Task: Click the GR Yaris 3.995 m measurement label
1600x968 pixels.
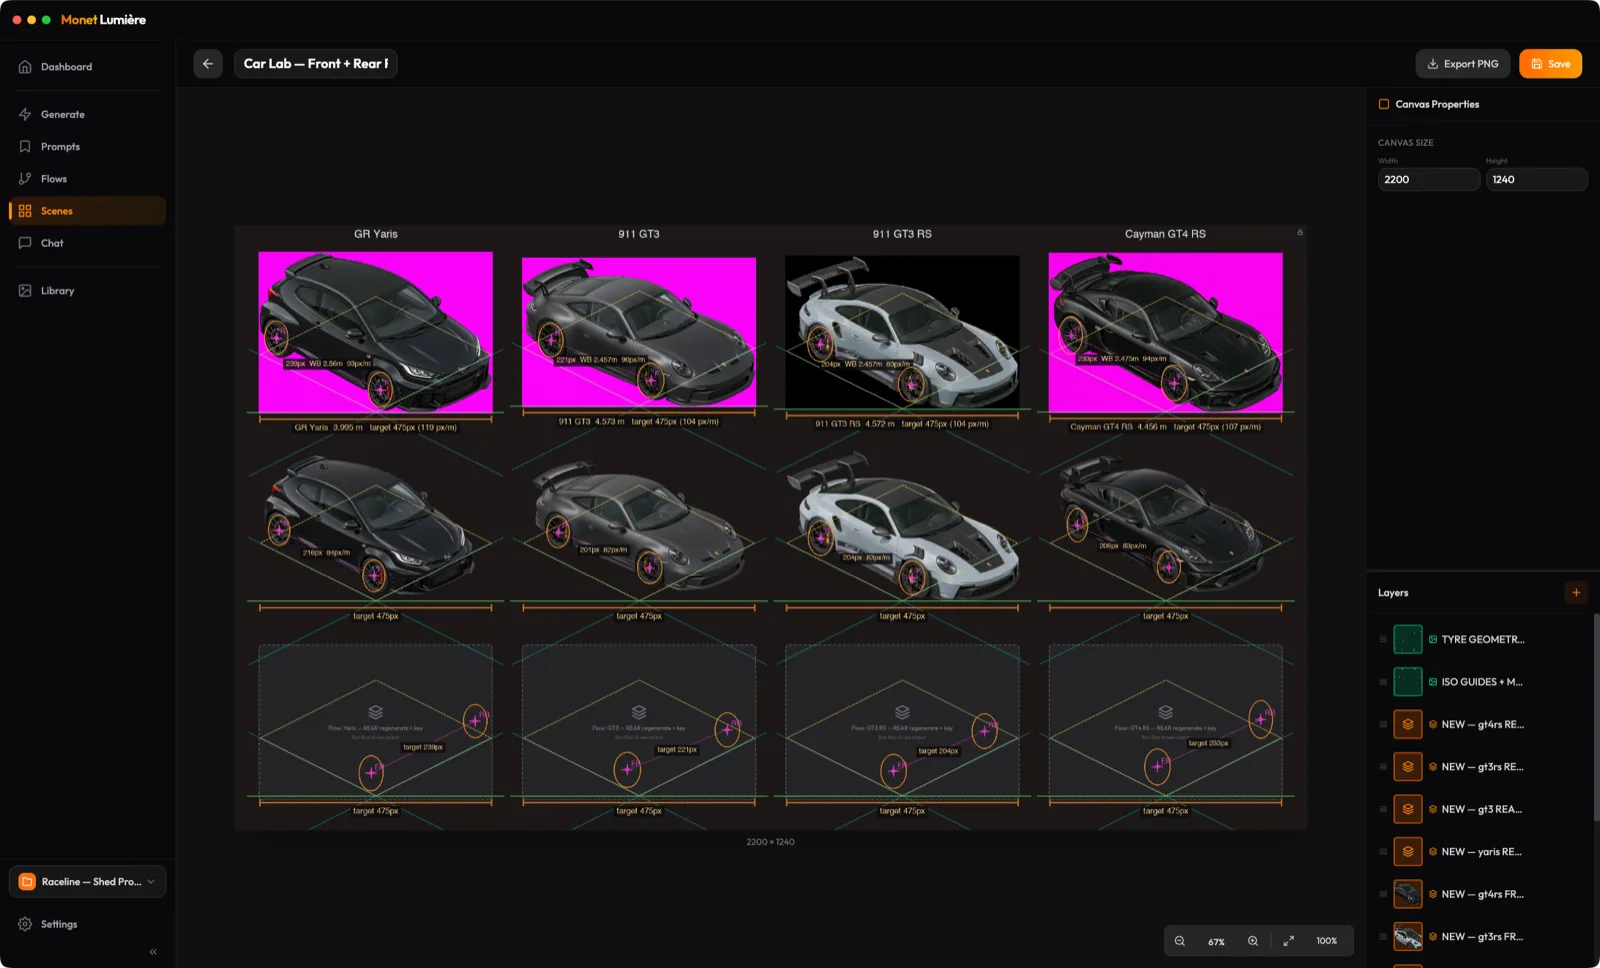Action: point(375,427)
